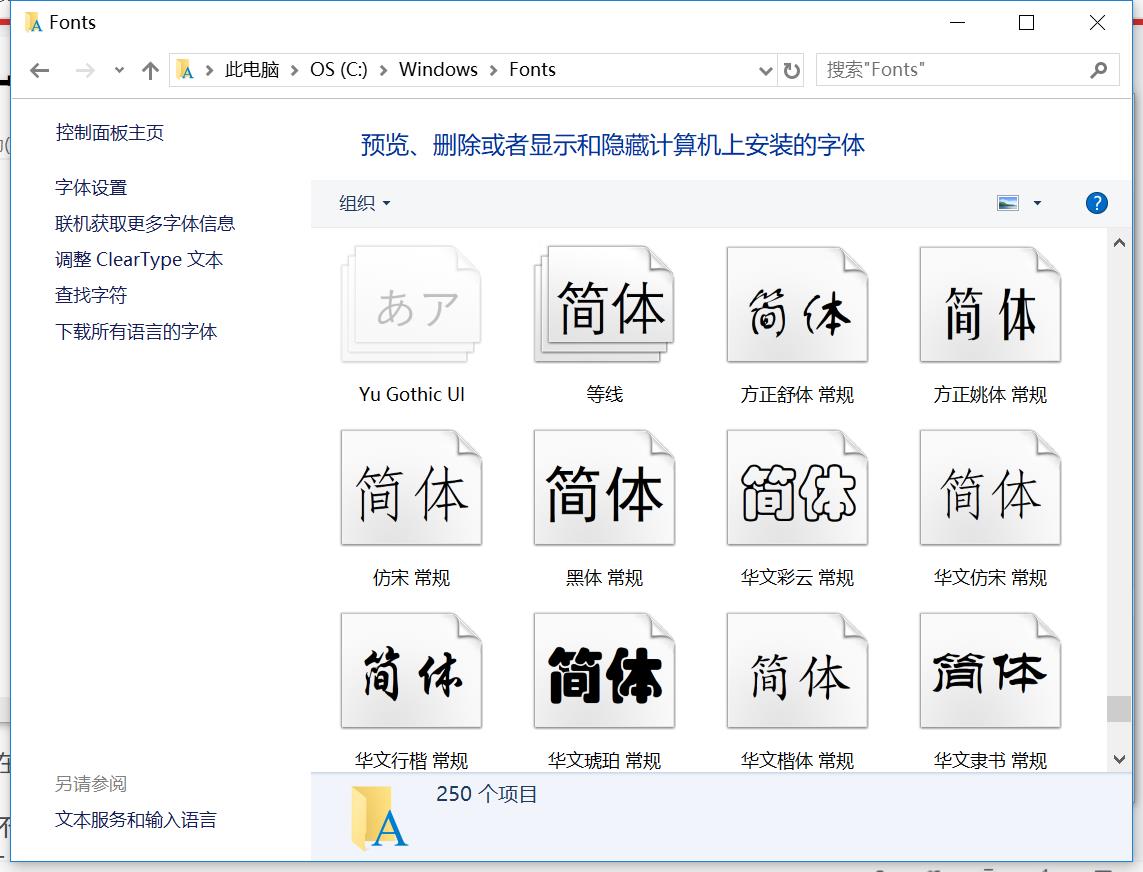Viewport: 1143px width, 872px height.
Task: Go up one folder level with the up arrow
Action: (x=150, y=70)
